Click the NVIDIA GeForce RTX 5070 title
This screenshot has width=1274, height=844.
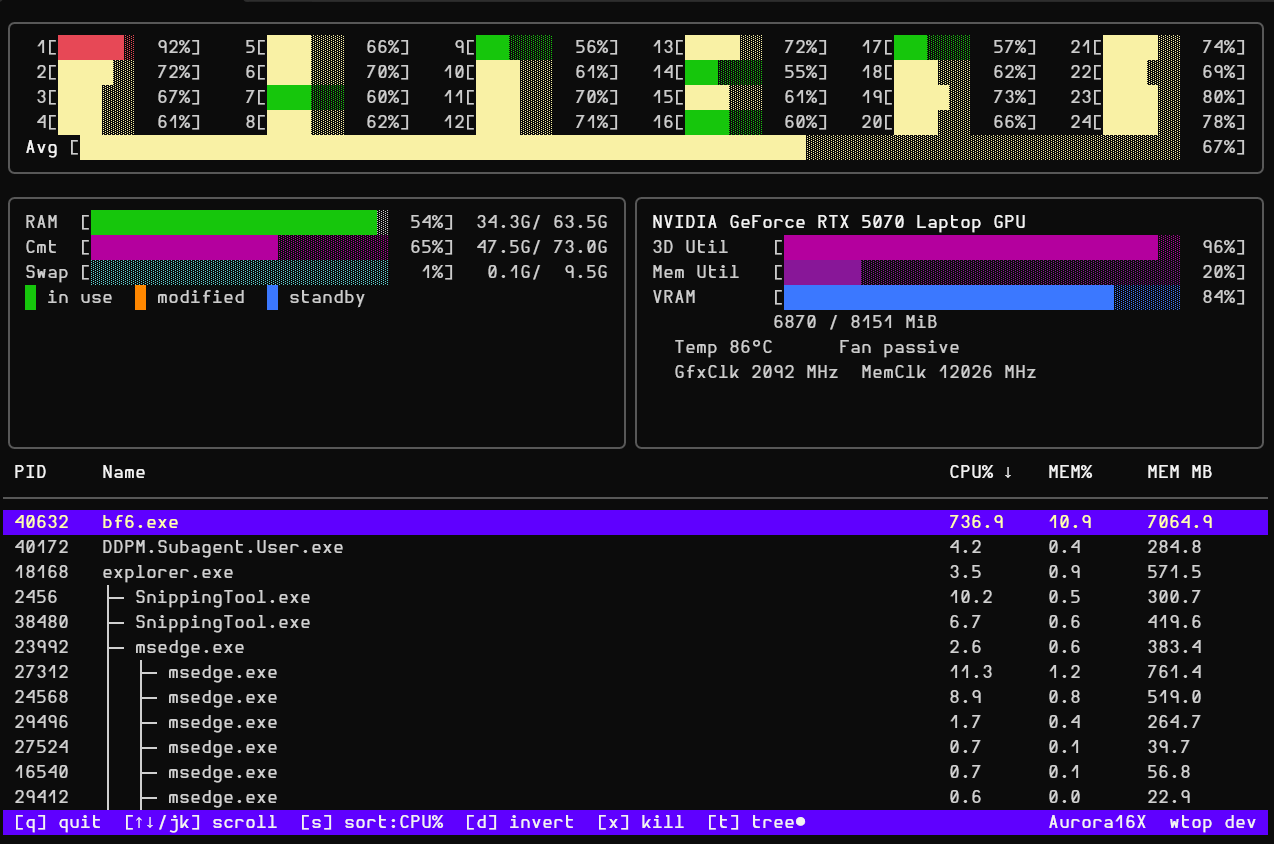tap(839, 222)
